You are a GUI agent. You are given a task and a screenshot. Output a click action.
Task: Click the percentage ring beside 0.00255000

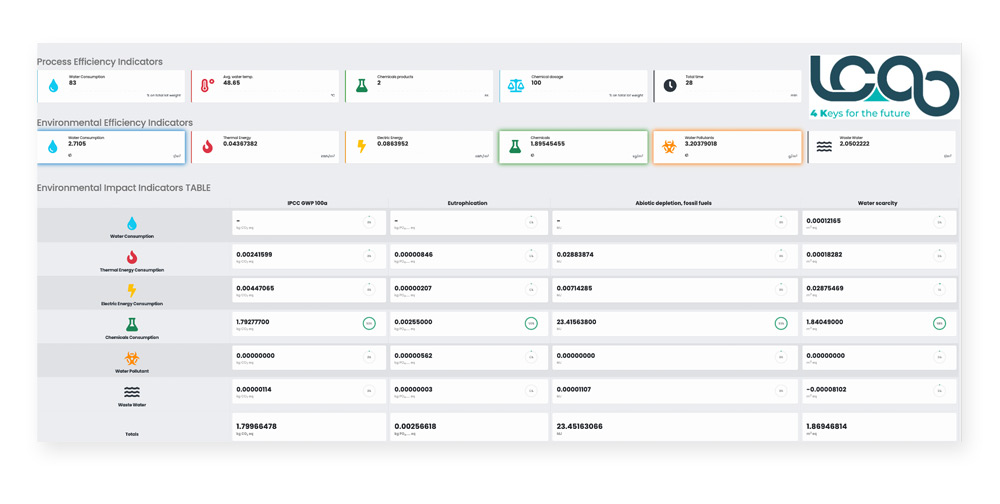pos(531,323)
